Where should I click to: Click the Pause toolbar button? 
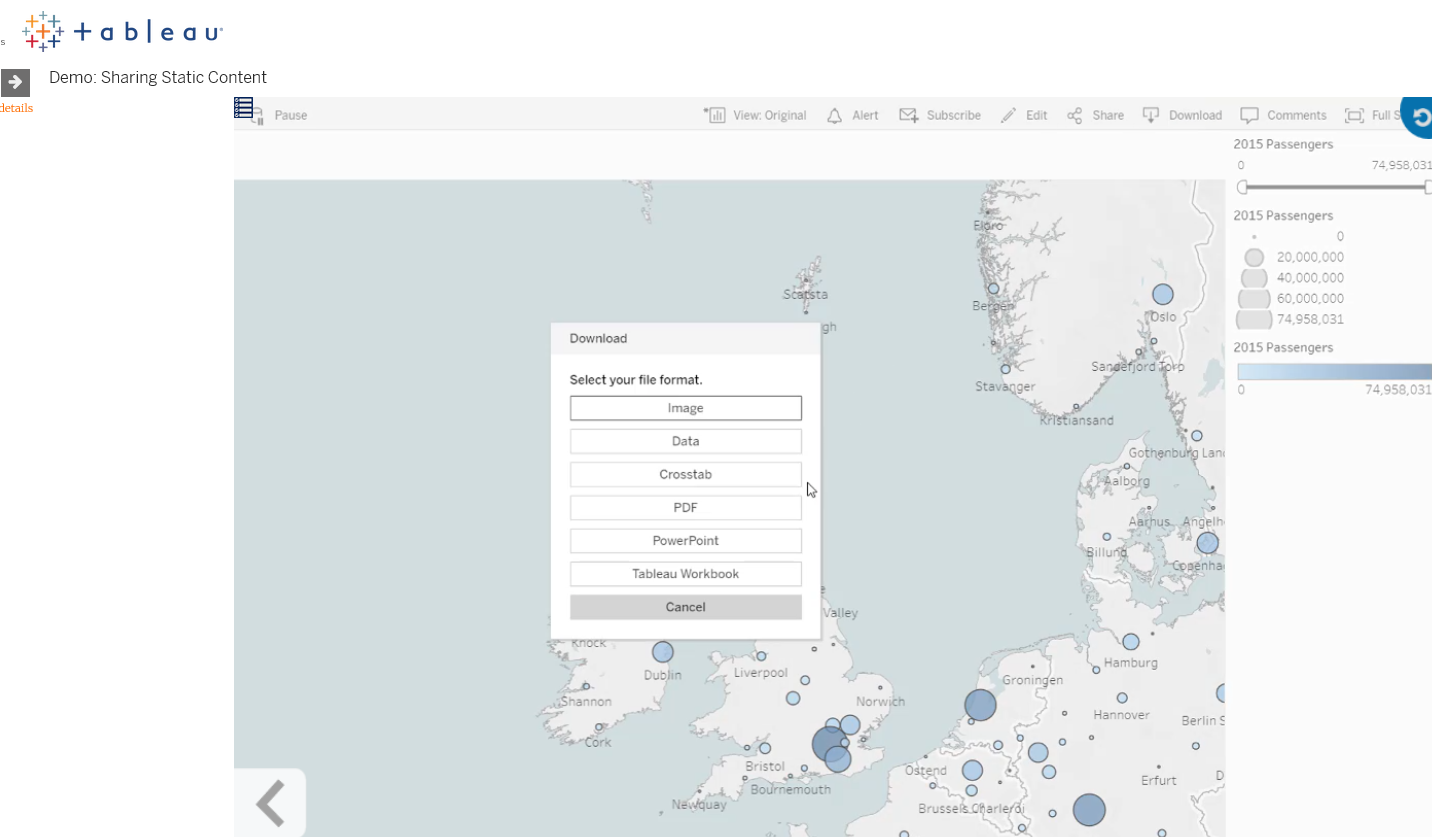(x=279, y=115)
